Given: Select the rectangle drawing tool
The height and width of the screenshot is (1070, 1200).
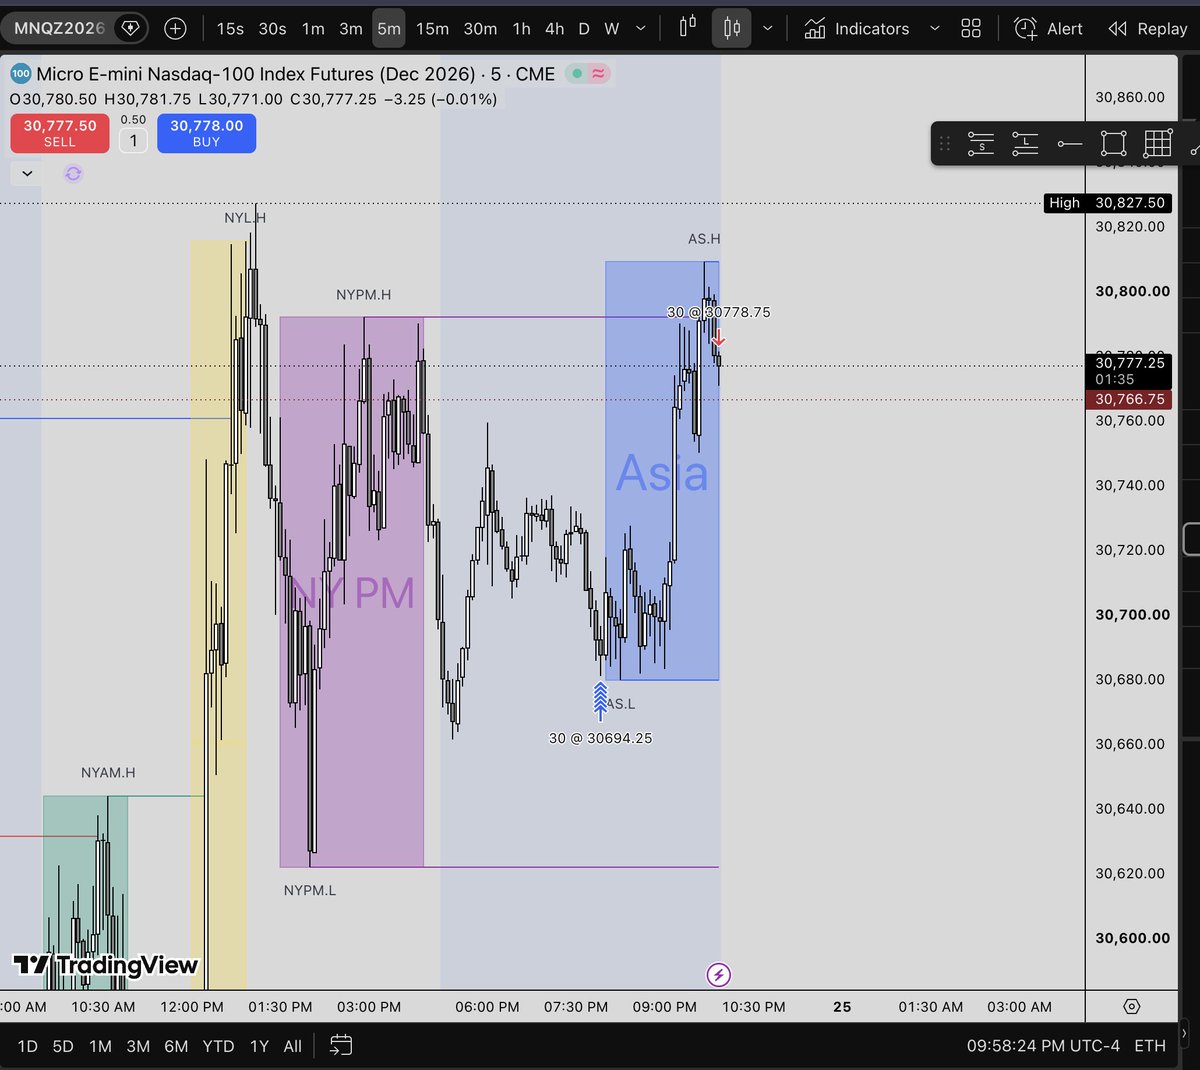Looking at the screenshot, I should point(1113,144).
